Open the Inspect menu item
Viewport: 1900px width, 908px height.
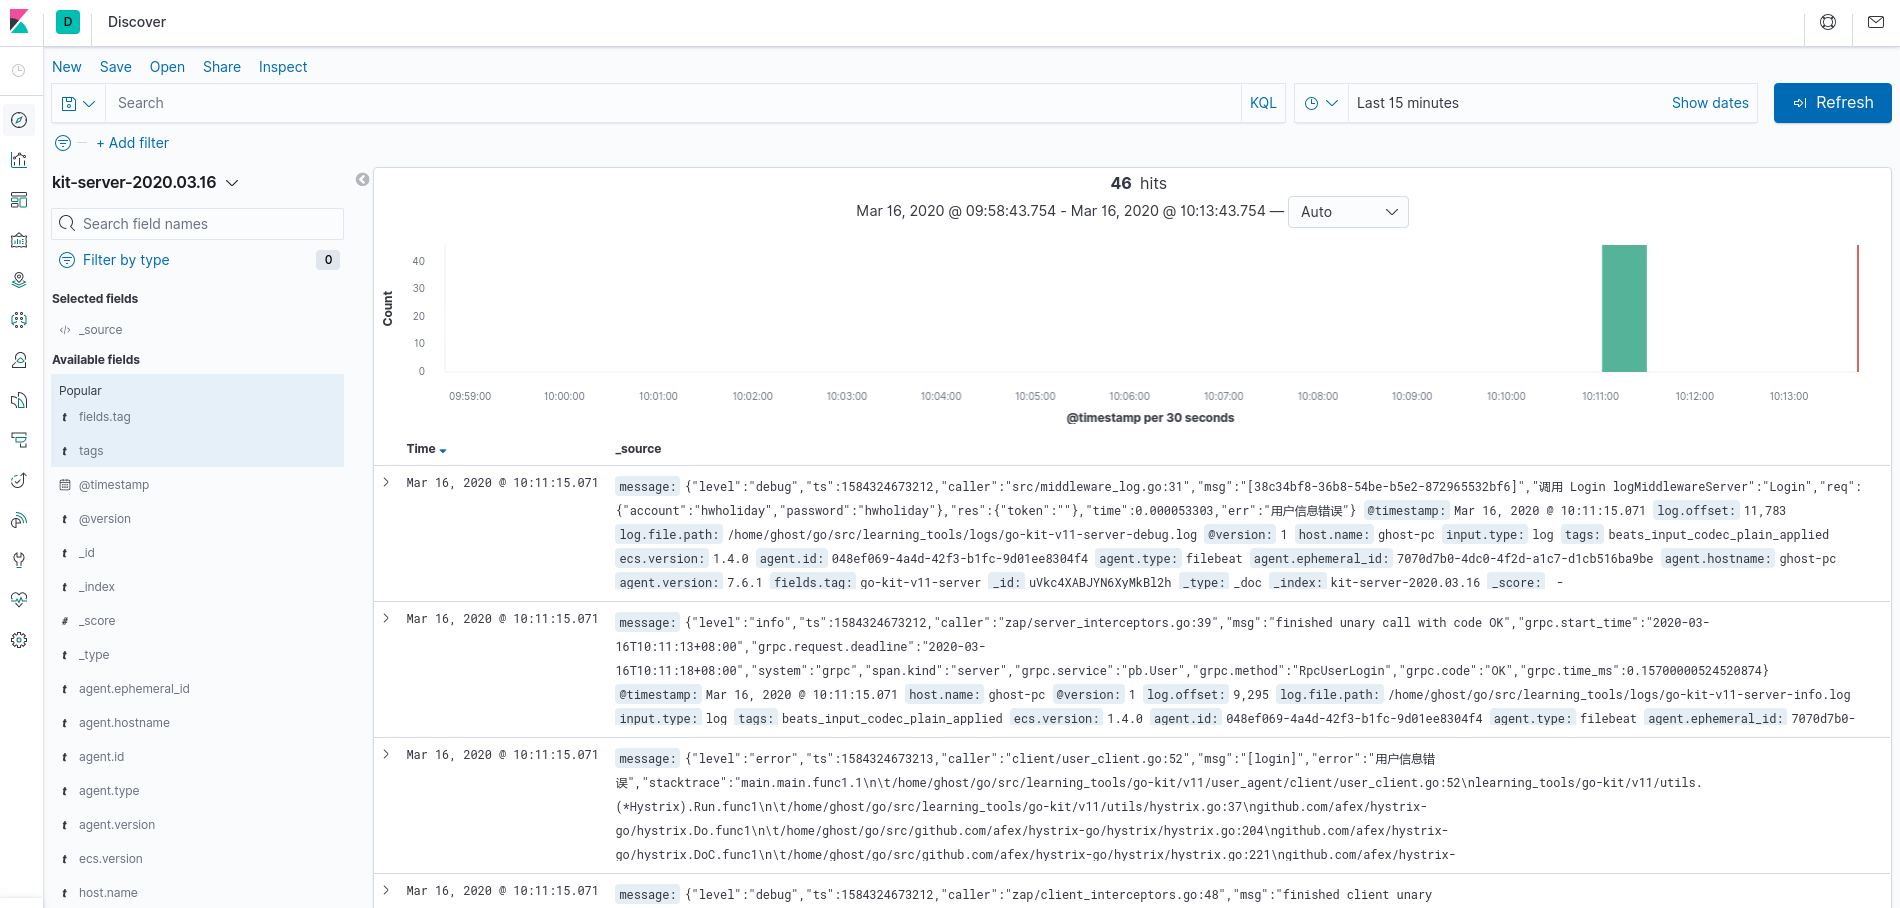click(283, 67)
